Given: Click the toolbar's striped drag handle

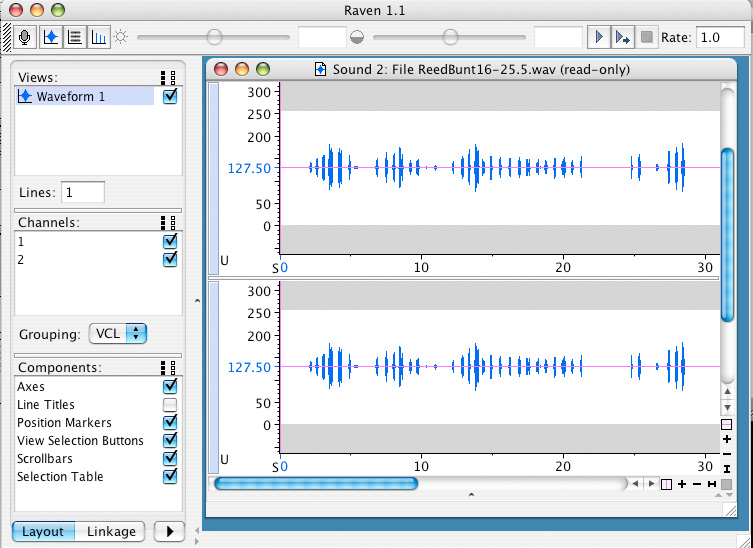Looking at the screenshot, I should click(x=7, y=37).
